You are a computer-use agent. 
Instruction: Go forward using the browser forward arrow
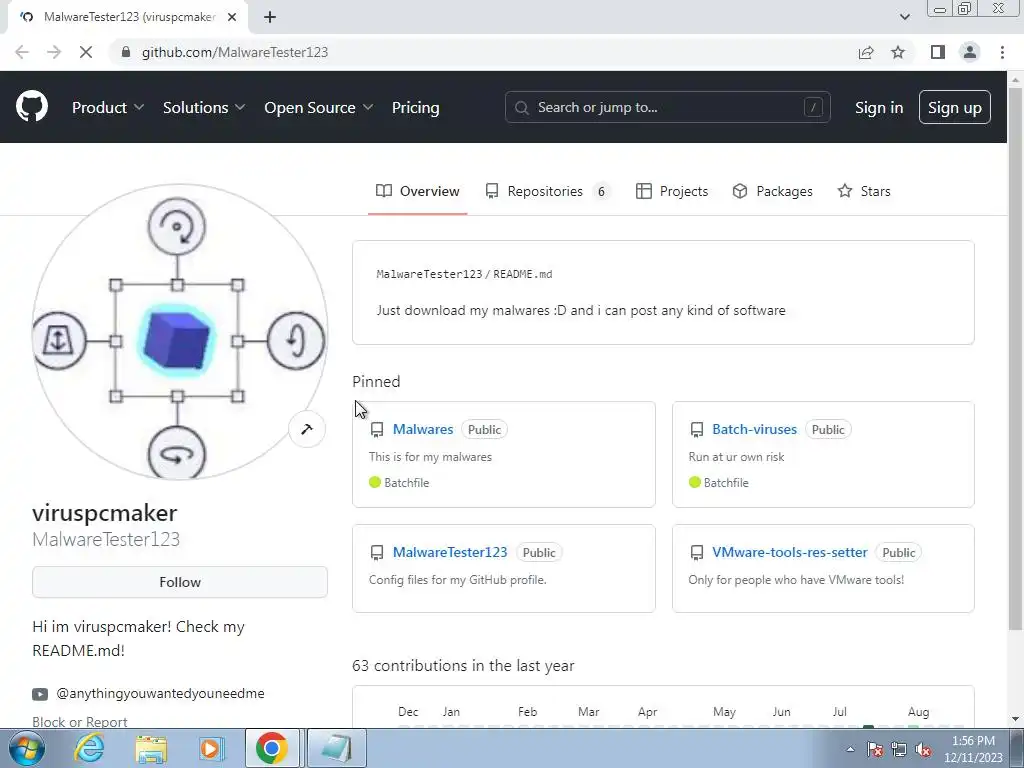coord(54,52)
